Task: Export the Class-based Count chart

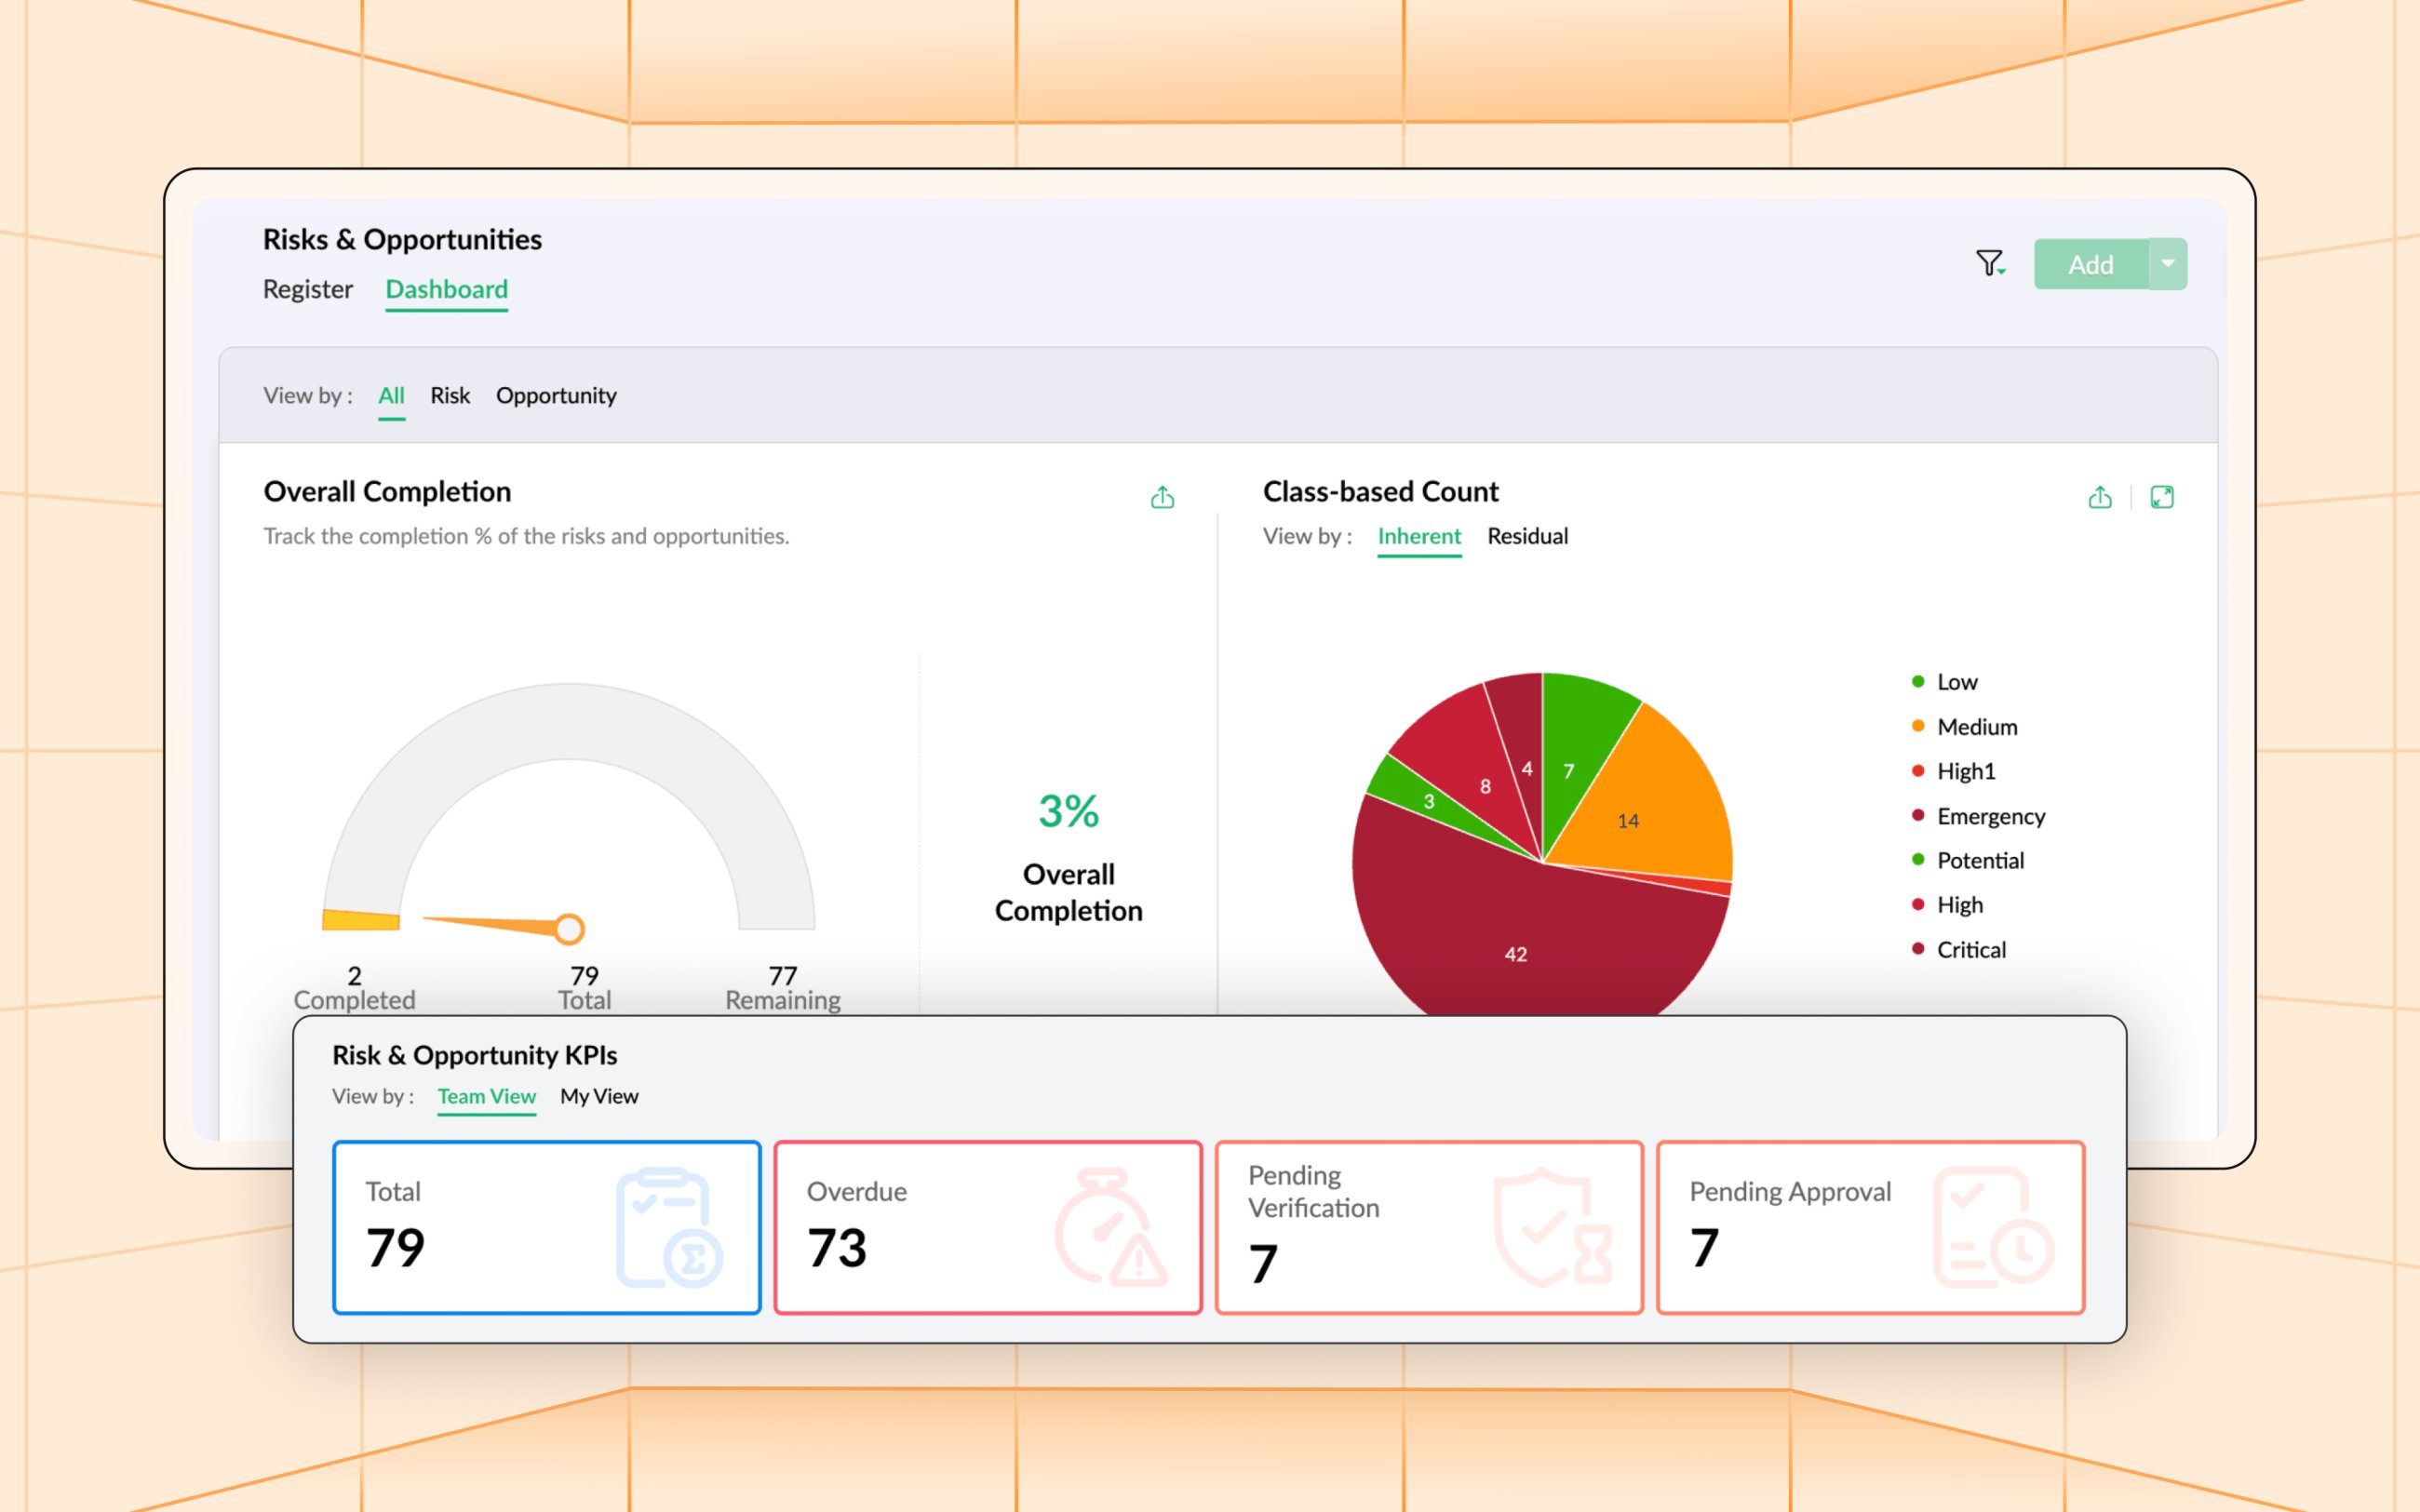Action: point(2100,497)
